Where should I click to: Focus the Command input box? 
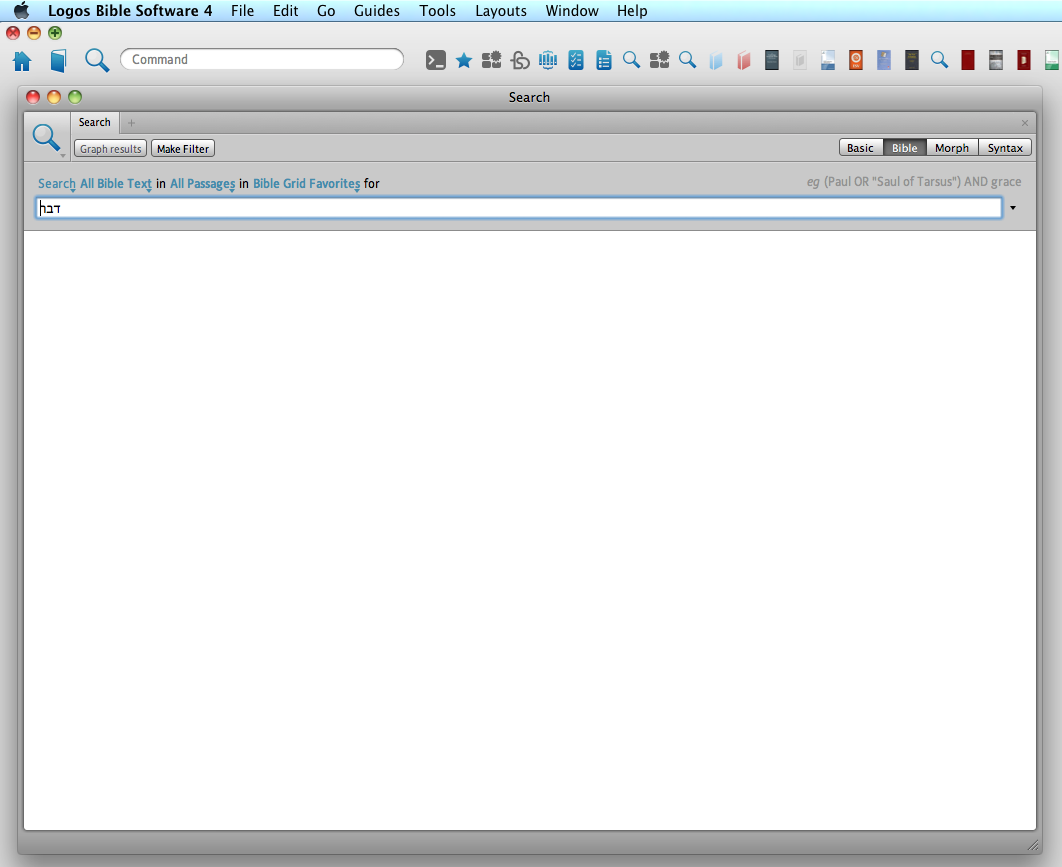262,60
